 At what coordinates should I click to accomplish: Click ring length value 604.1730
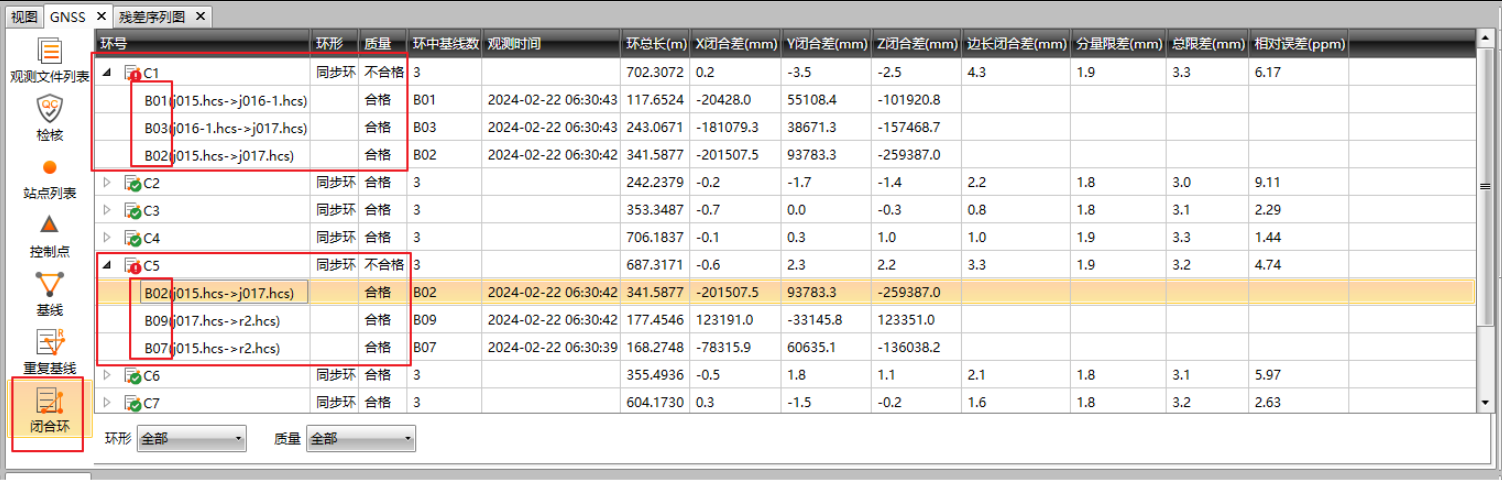click(655, 404)
